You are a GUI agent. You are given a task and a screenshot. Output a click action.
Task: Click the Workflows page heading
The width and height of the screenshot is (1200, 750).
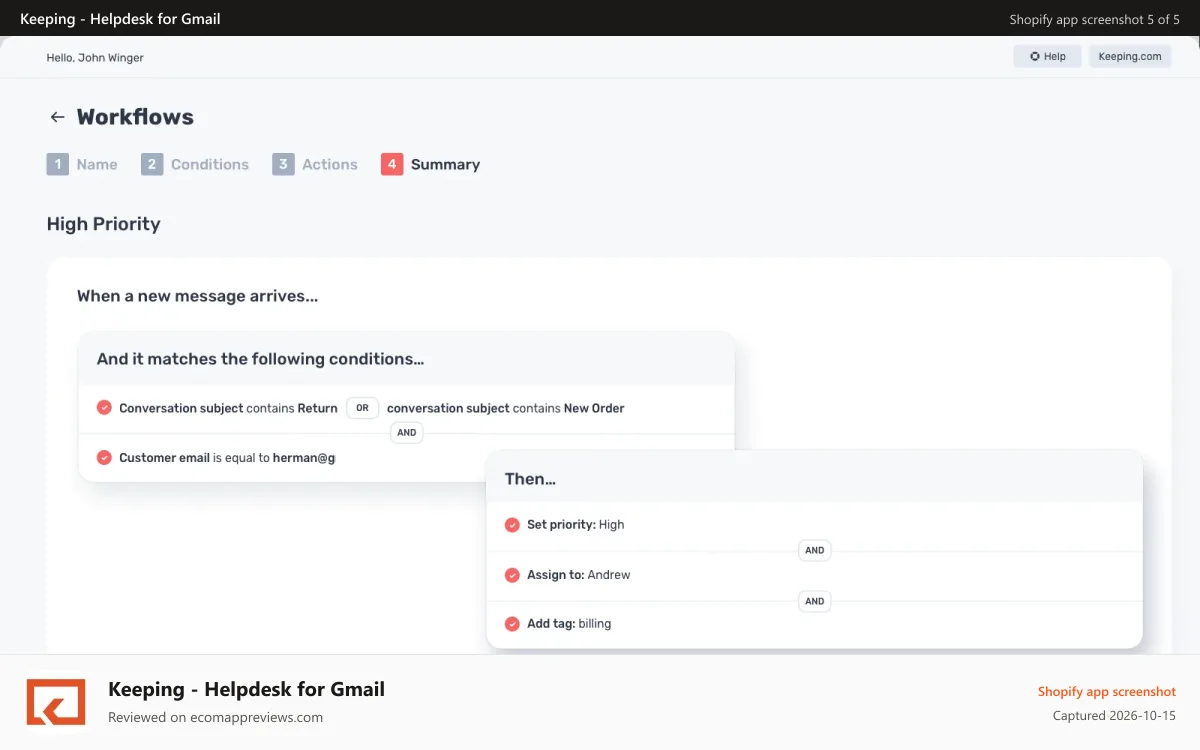(x=135, y=117)
